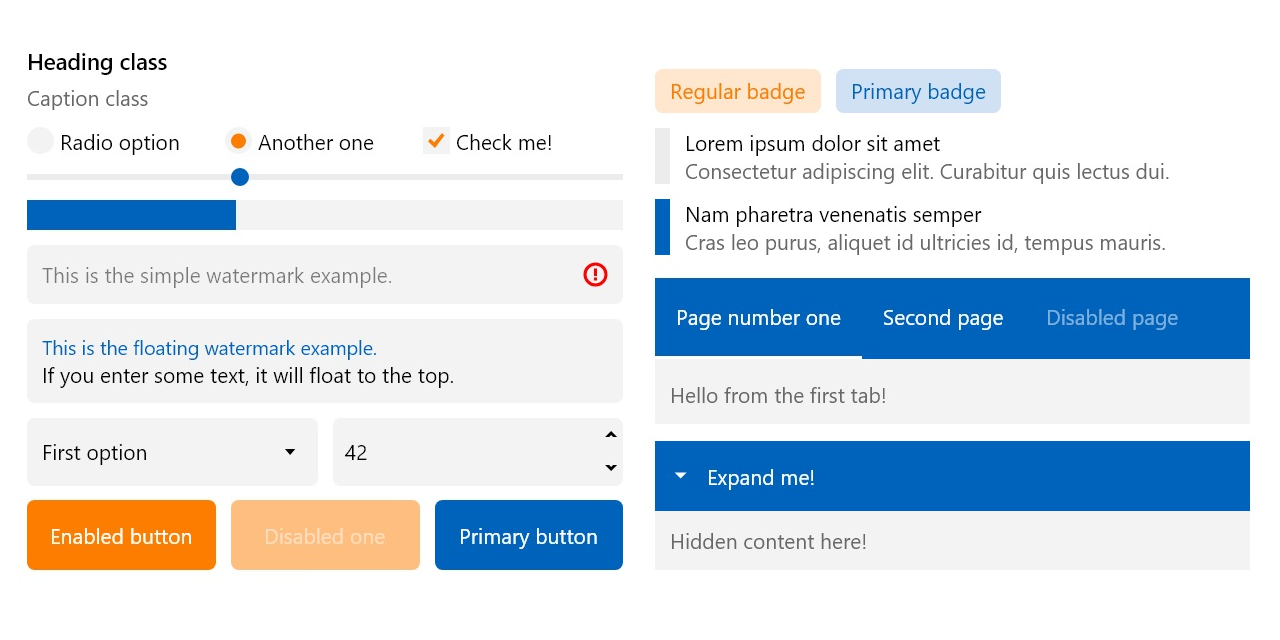Screen dimensions: 1280x640
Task: Select the 'Lorem ipsum dolor sit amet' item
Action: [x=925, y=157]
